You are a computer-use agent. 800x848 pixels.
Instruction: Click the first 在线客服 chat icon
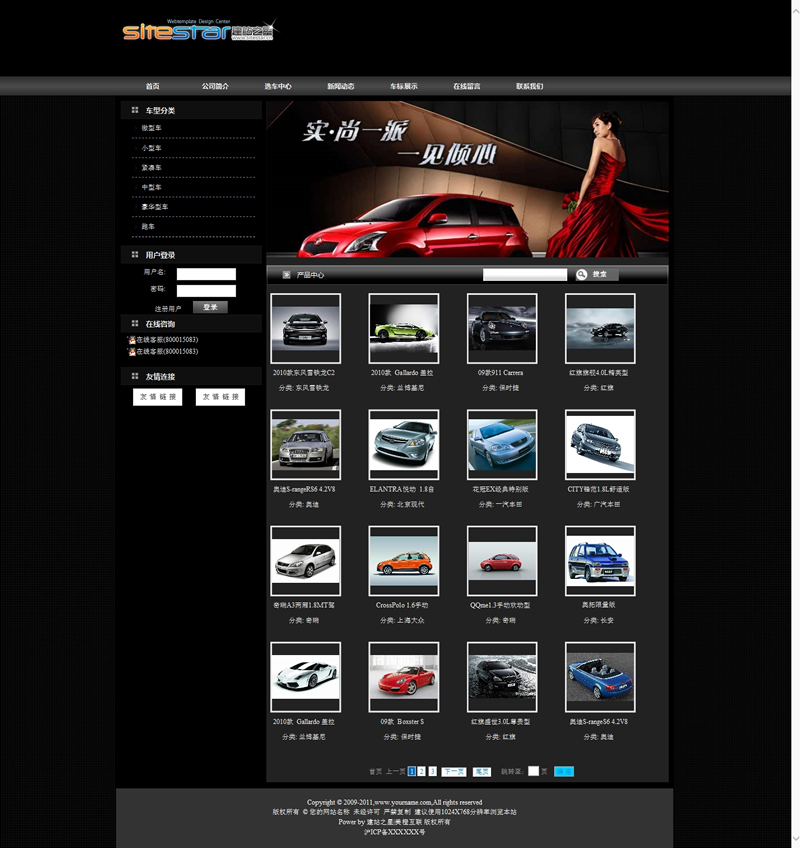131,340
